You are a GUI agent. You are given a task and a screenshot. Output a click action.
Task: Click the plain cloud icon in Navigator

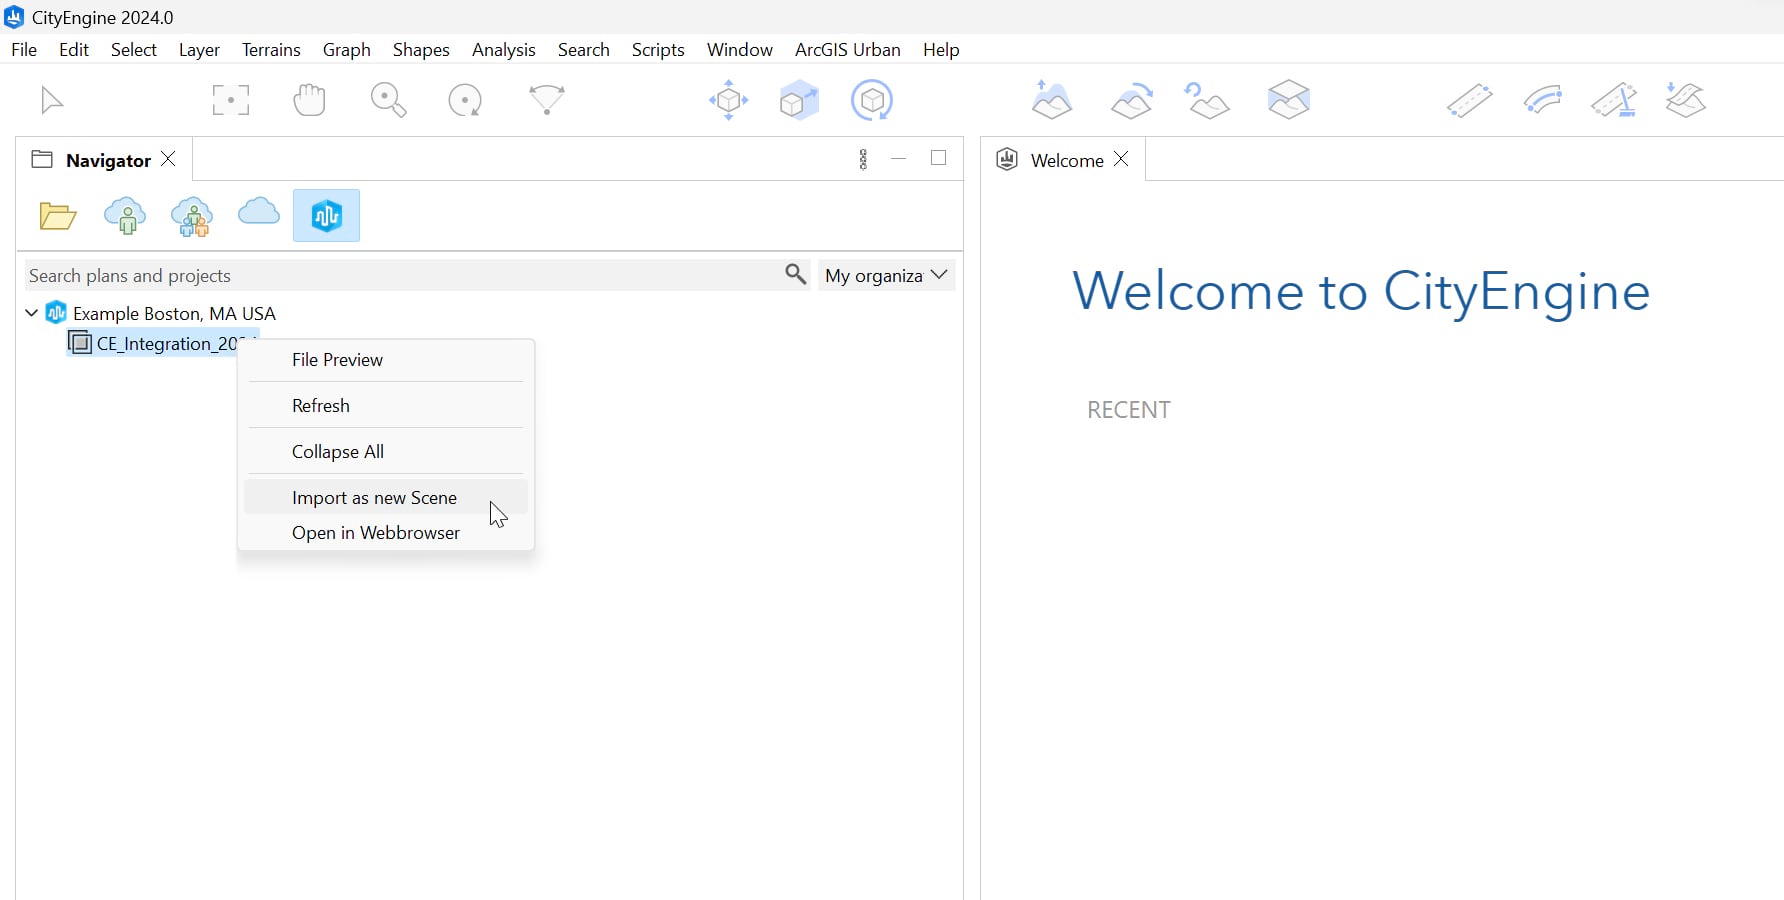(259, 212)
